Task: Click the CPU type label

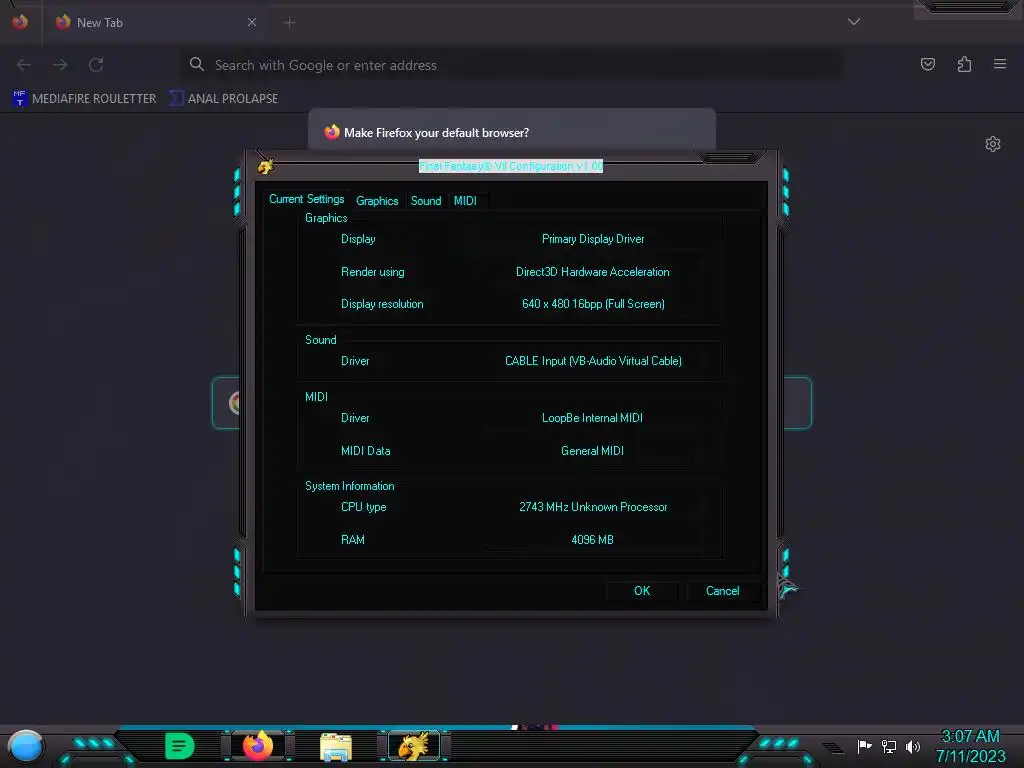Action: 363,507
